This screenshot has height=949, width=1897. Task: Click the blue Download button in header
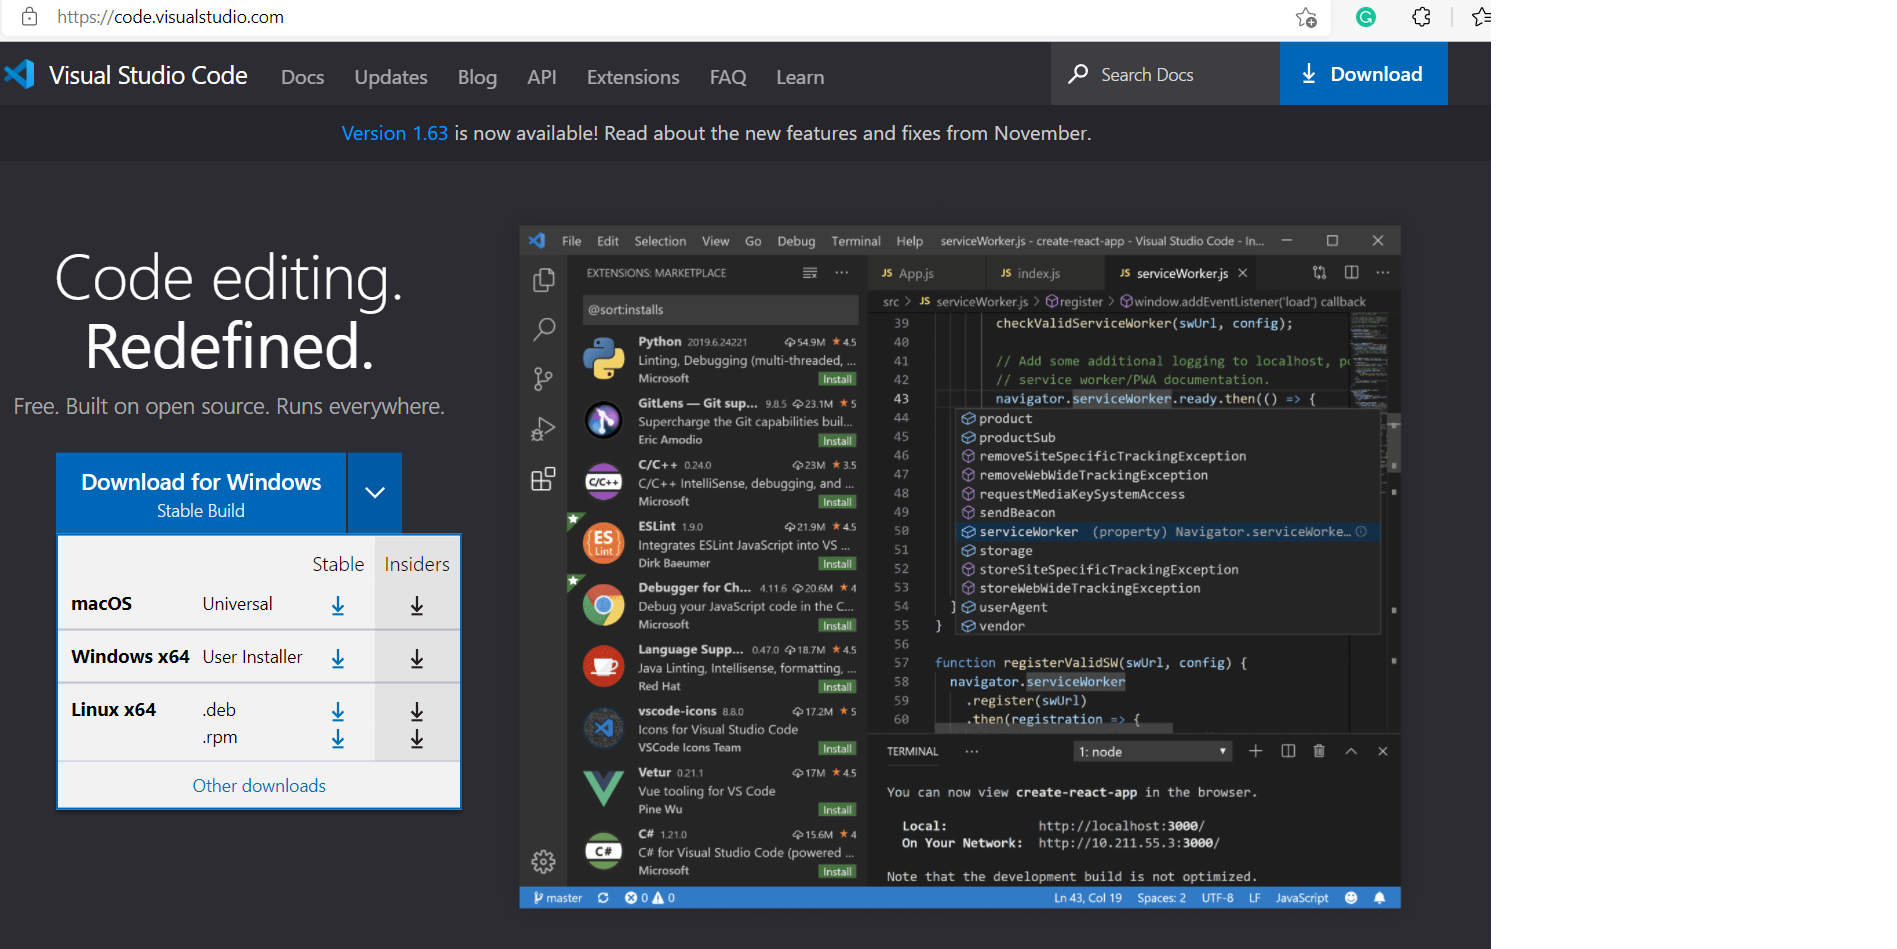click(x=1363, y=74)
